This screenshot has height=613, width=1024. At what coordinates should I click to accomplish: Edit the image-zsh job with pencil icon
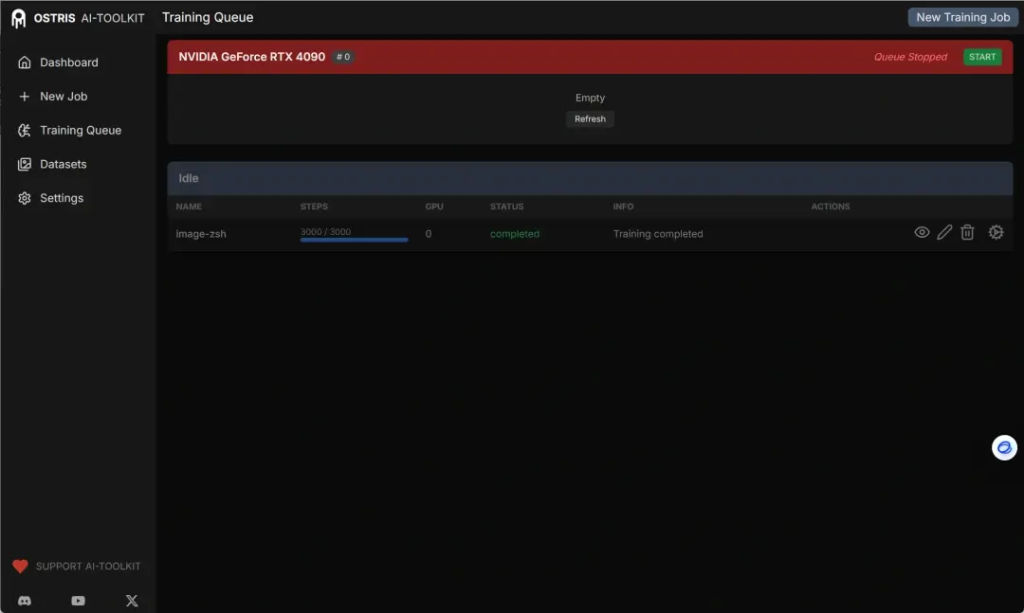click(944, 233)
